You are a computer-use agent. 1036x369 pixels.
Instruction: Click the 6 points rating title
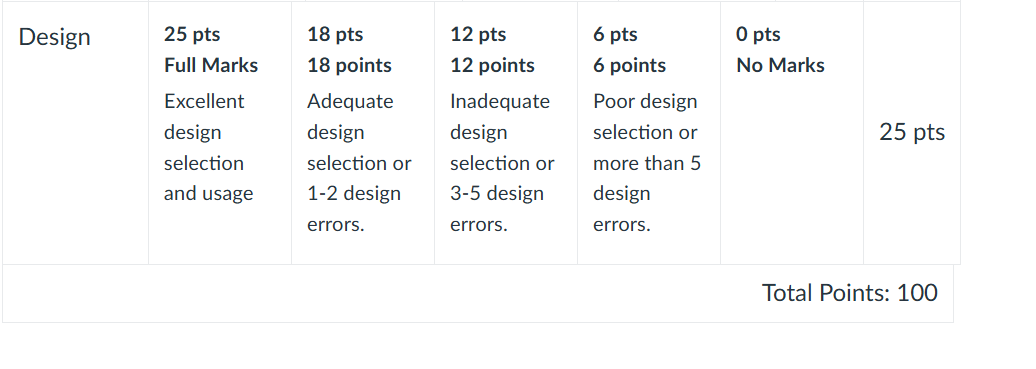pyautogui.click(x=629, y=65)
